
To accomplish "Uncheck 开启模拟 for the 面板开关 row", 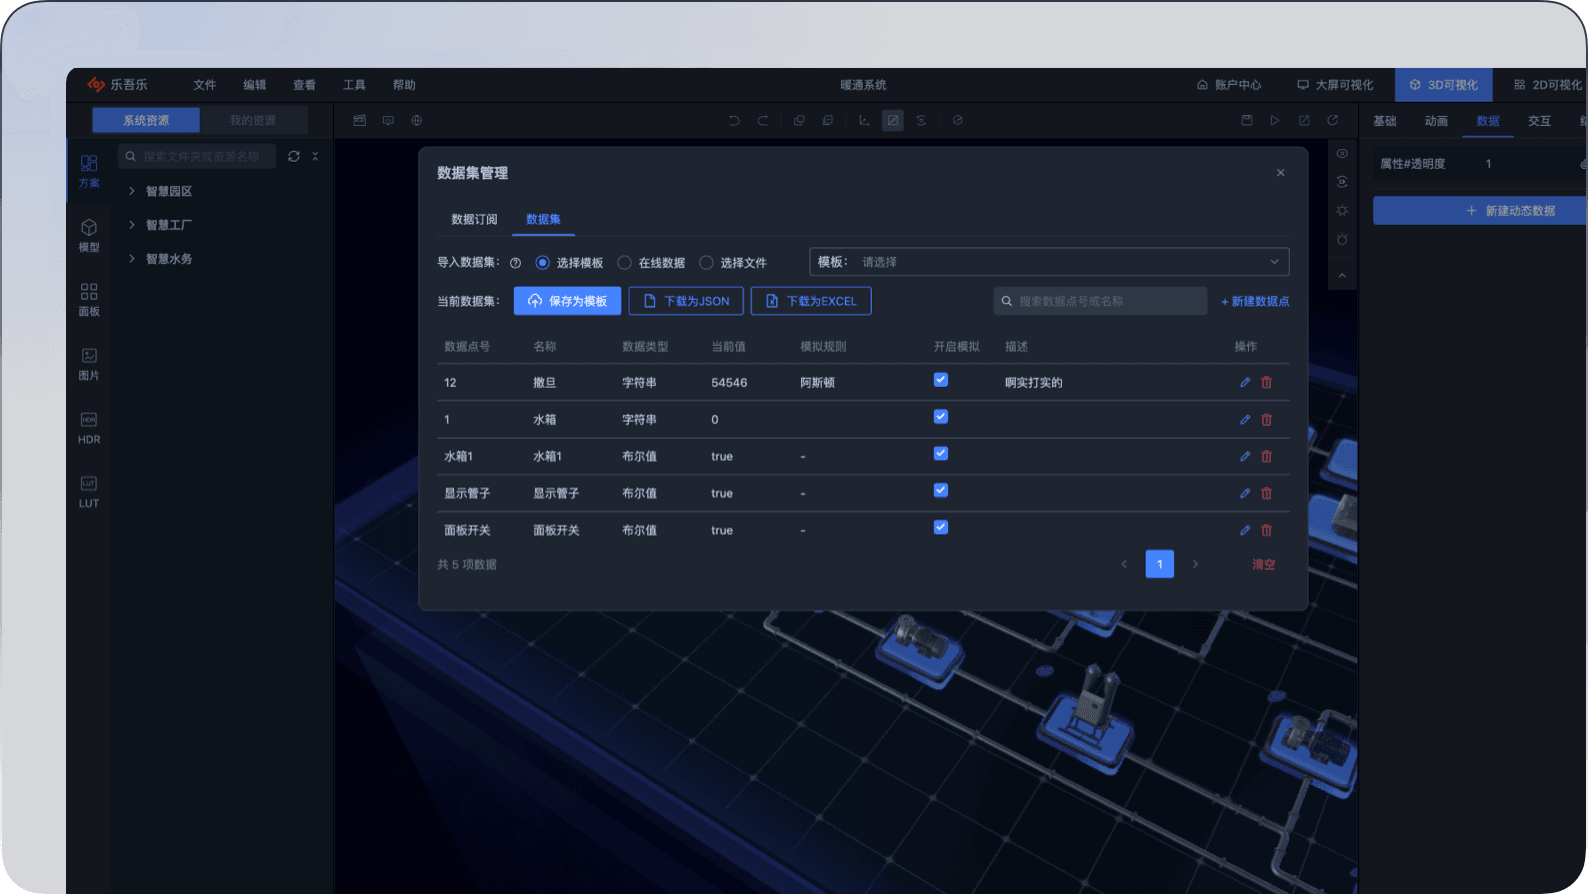I will [940, 527].
